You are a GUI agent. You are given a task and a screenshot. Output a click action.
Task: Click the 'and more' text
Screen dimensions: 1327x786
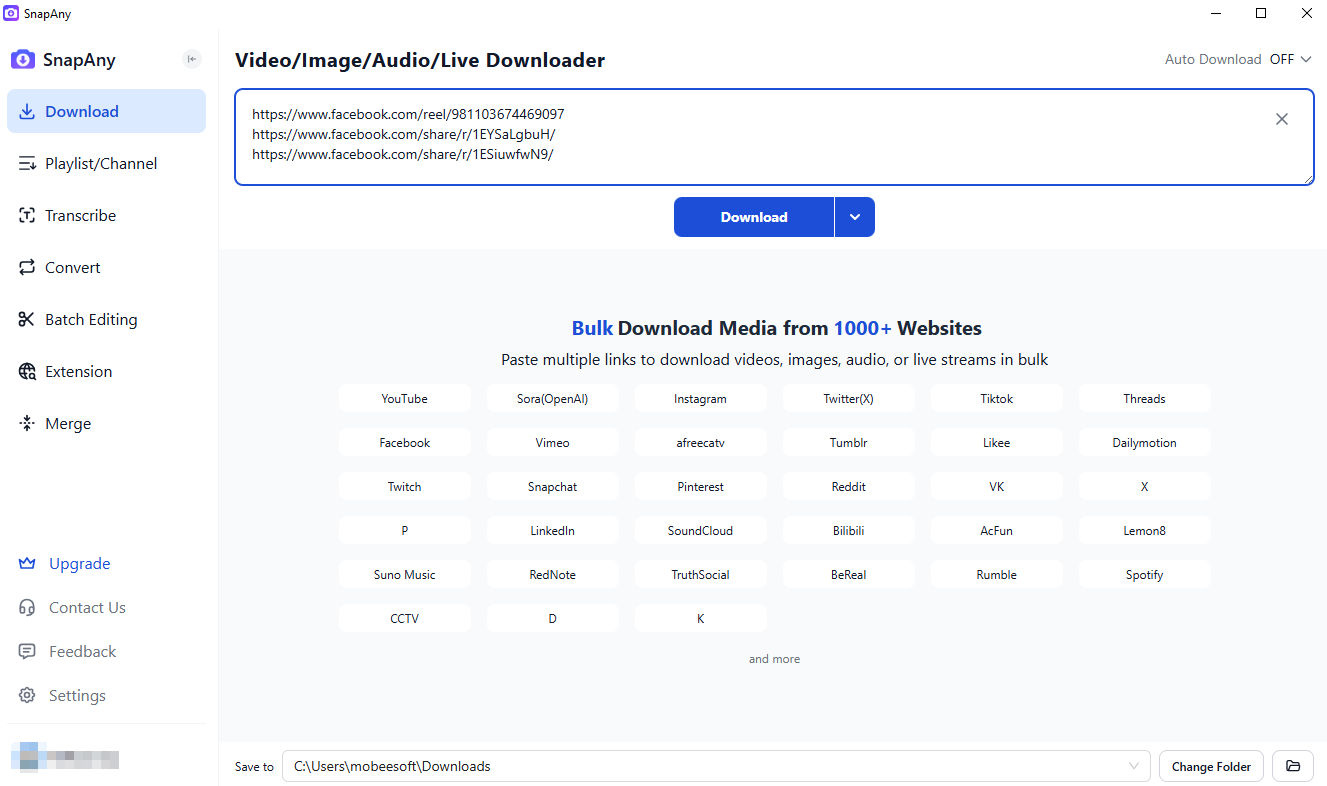click(774, 659)
